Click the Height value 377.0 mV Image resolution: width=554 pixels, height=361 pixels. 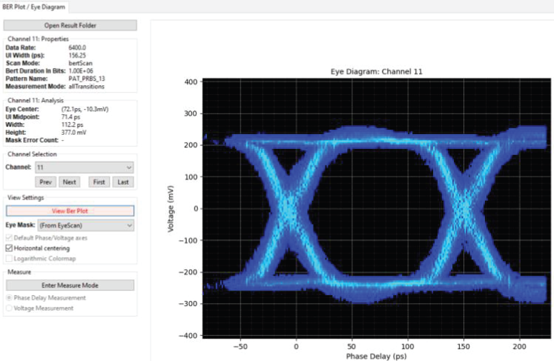click(x=73, y=132)
